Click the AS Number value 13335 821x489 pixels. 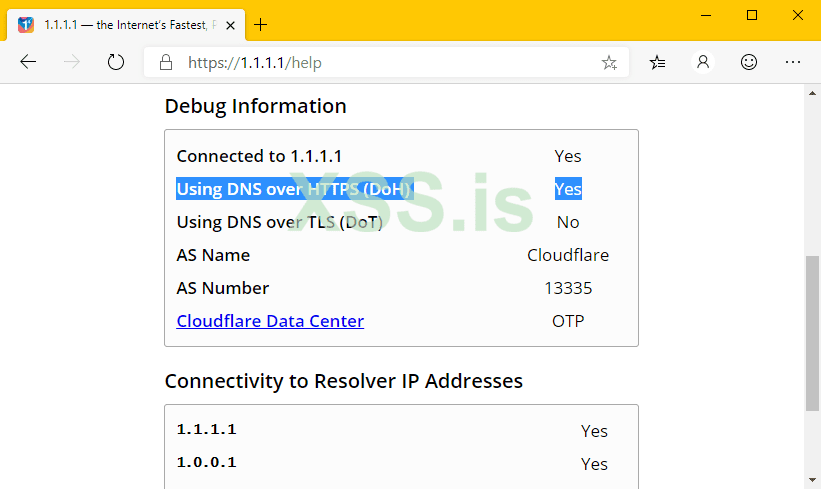click(x=568, y=288)
